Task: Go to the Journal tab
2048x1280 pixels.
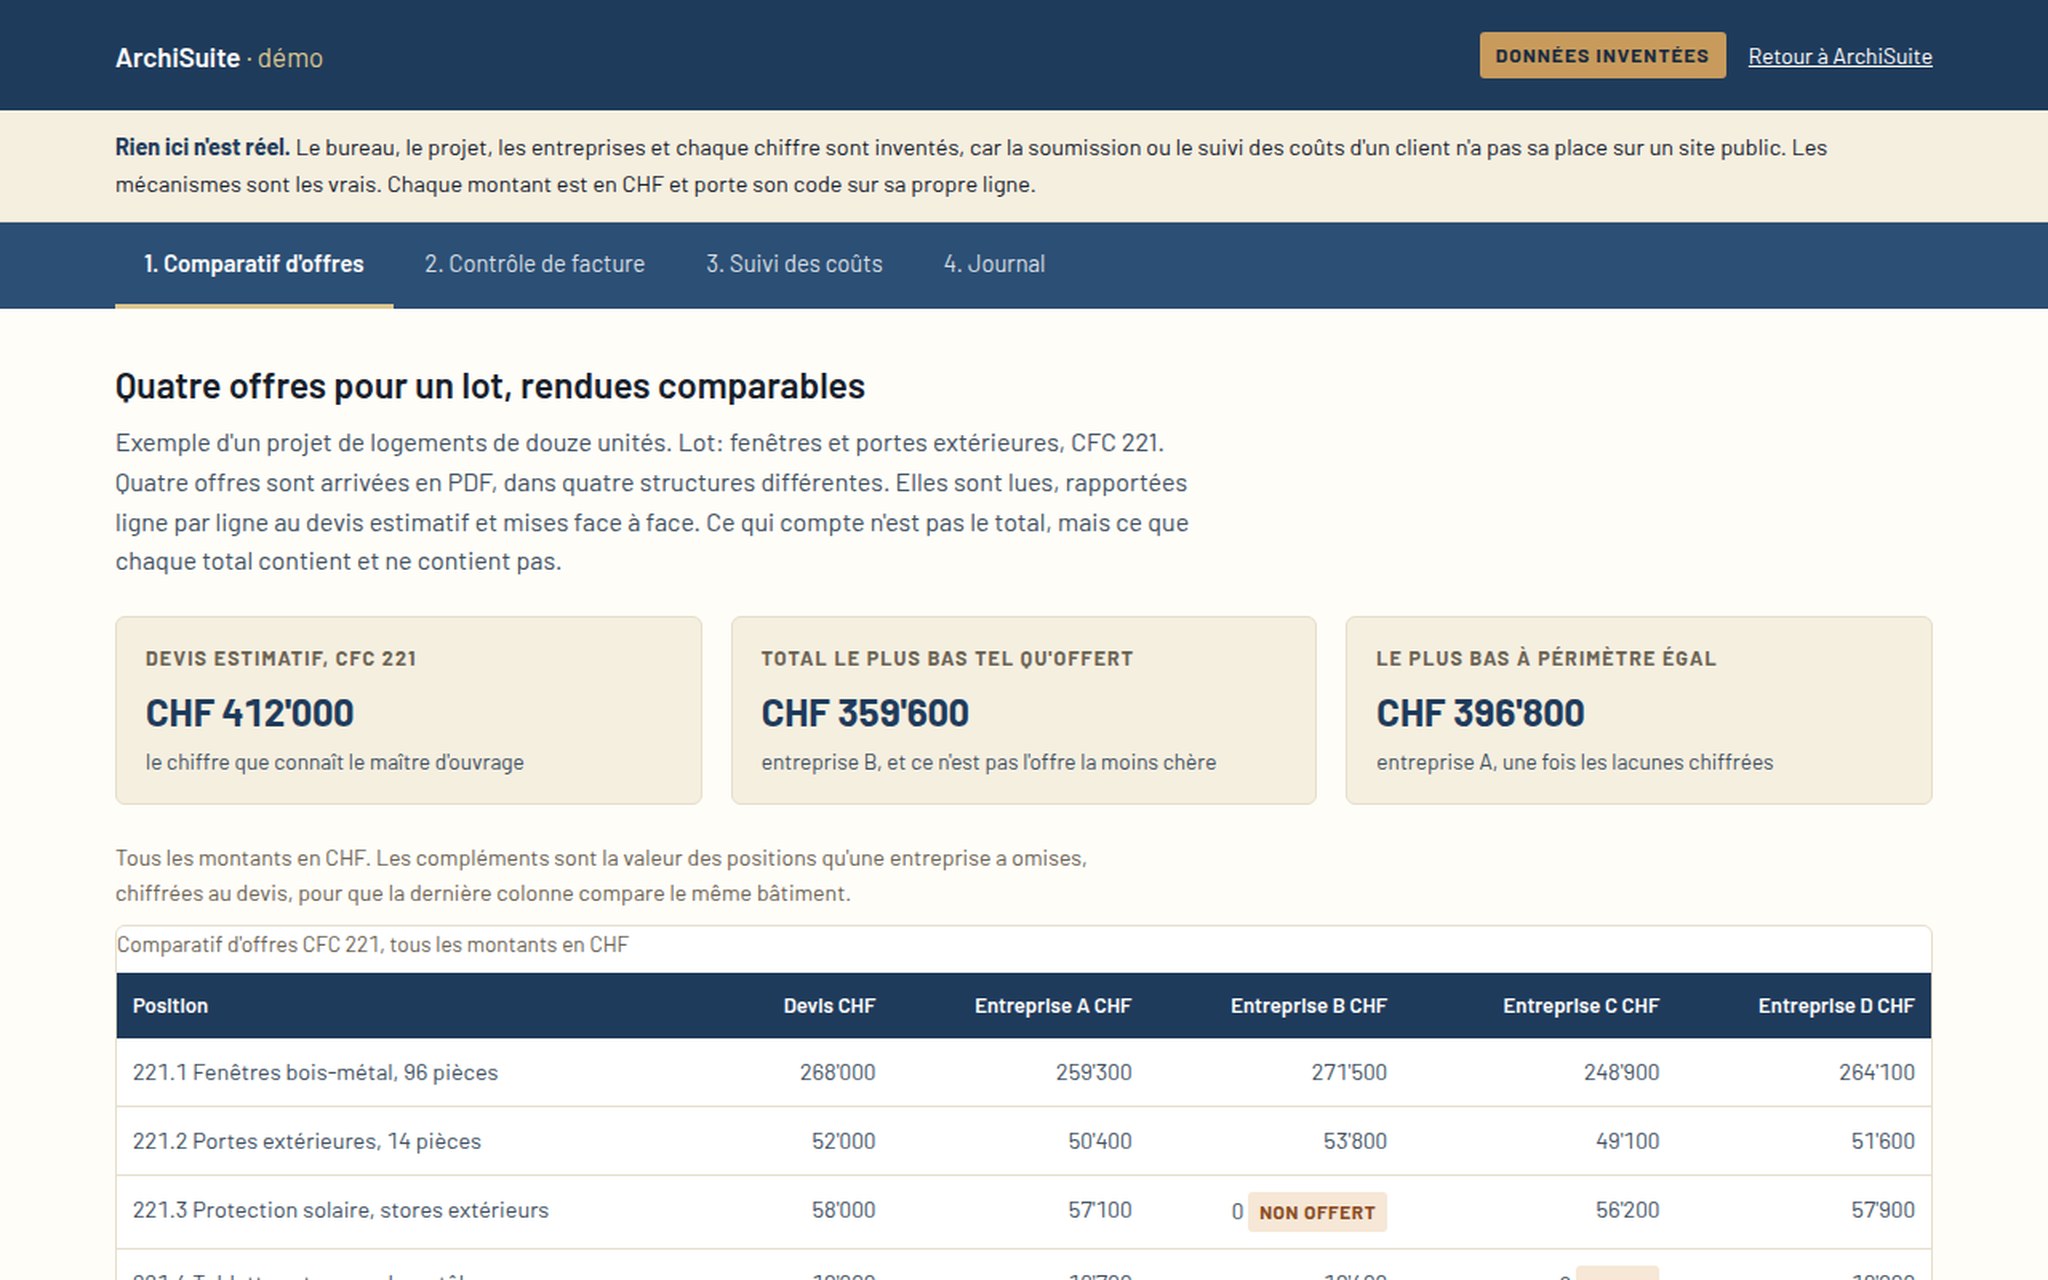Action: (x=994, y=264)
